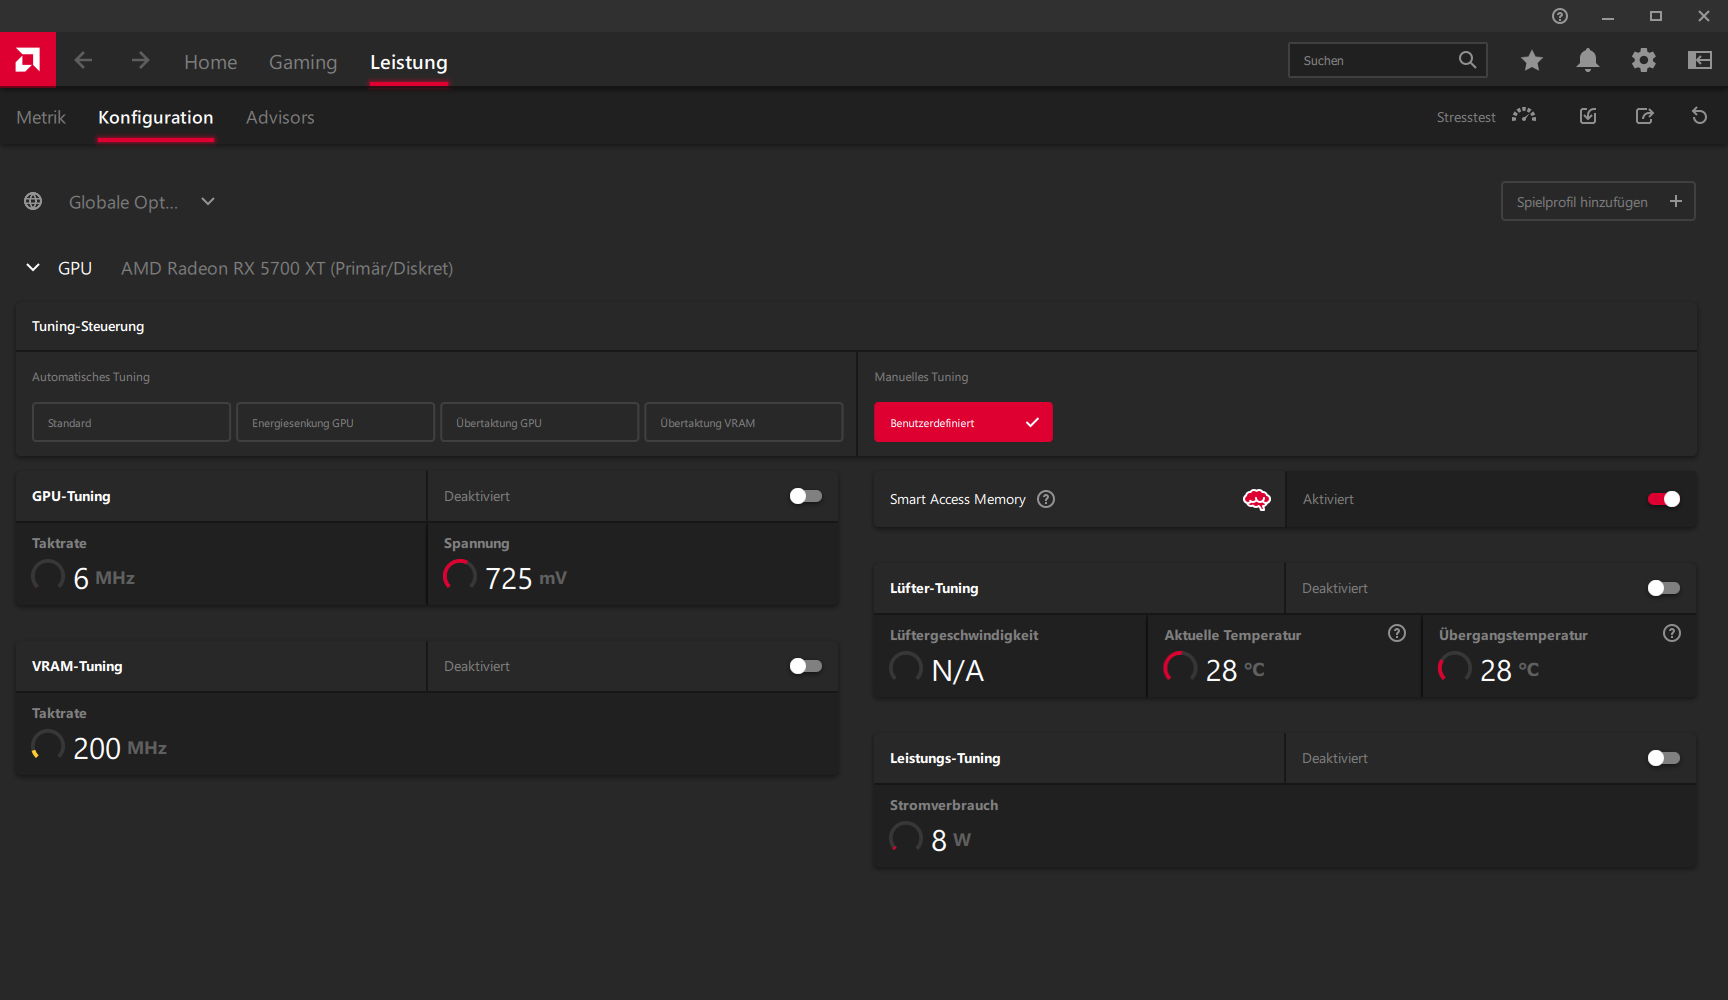Enable the VRAM-Tuning toggle
Screen dimensions: 1728x1000
point(805,666)
